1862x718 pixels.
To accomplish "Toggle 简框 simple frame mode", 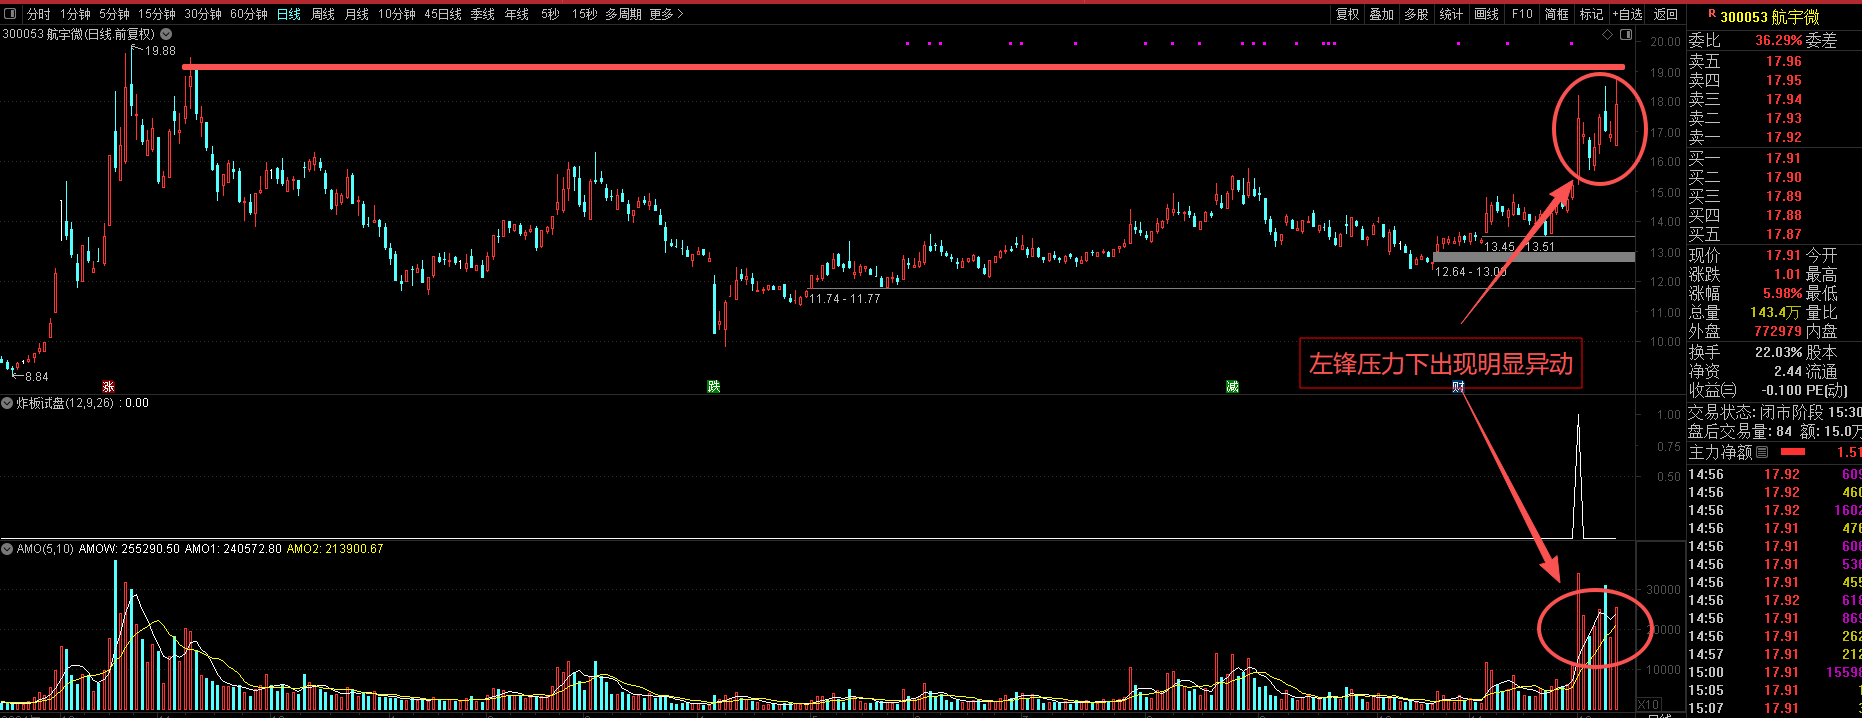I will (1557, 14).
